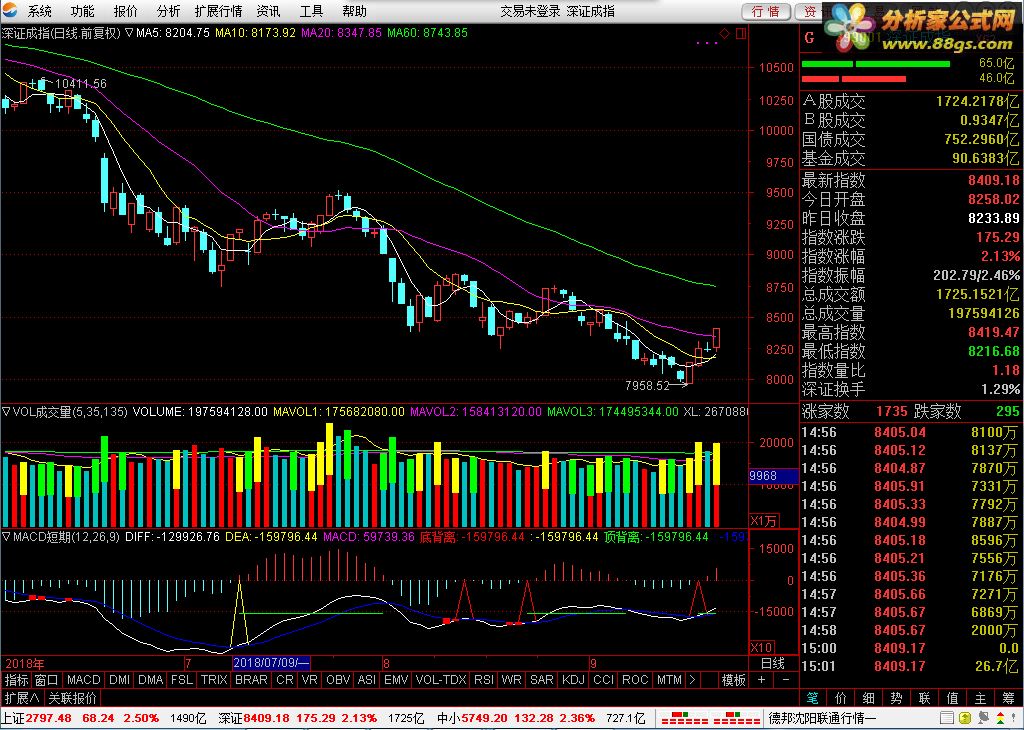Screen dimensions: 1024x730
Task: Switch to the OBV indicator tab
Action: coord(338,680)
